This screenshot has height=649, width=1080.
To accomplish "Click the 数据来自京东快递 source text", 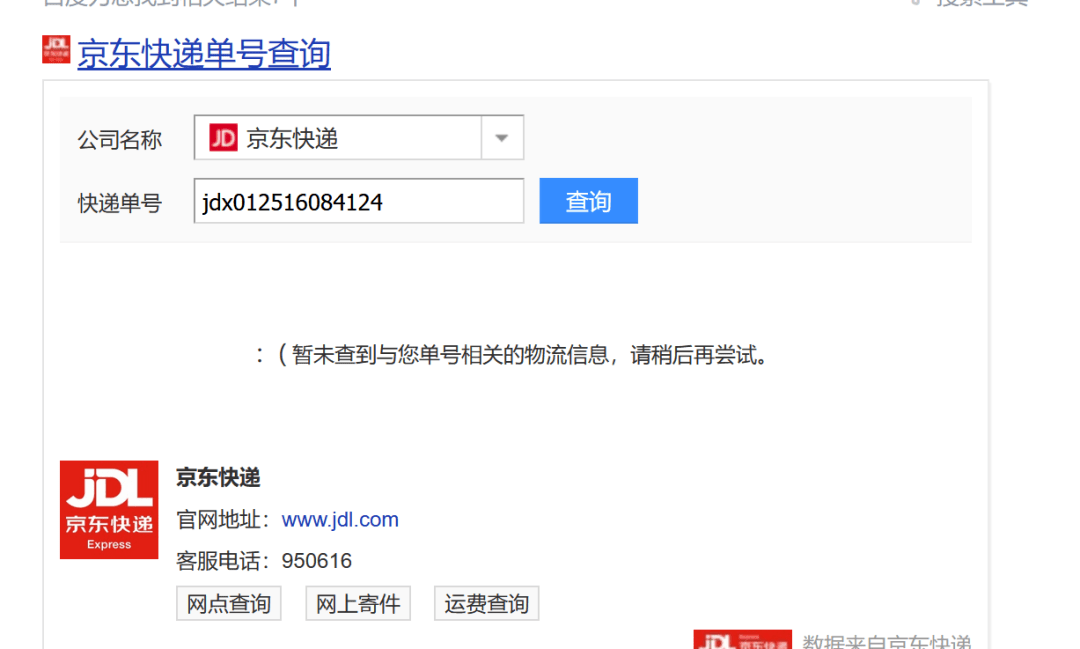I will coord(886,641).
